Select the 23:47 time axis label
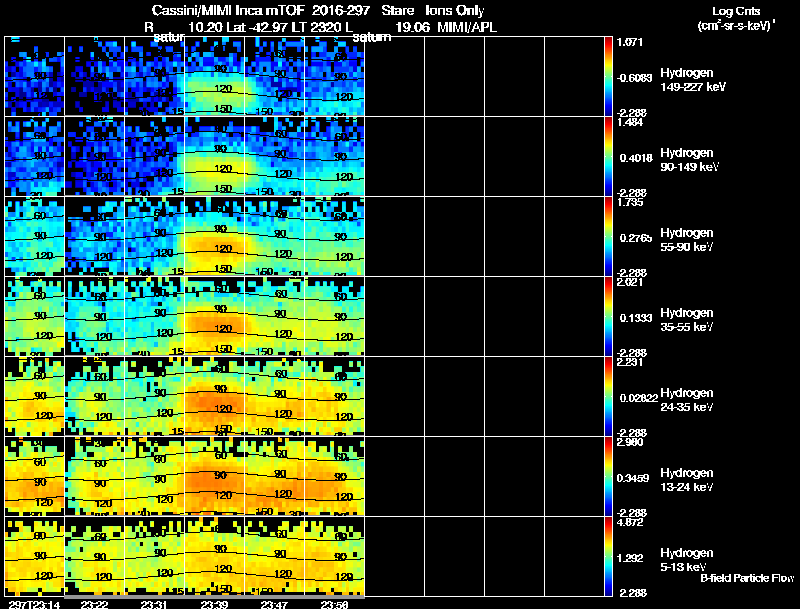 click(x=274, y=604)
